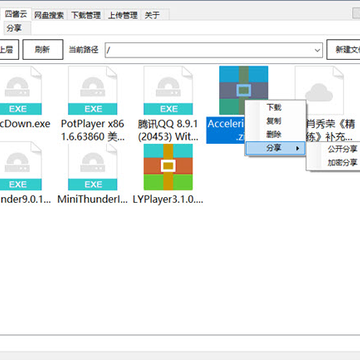Image resolution: width=360 pixels, height=360 pixels.
Task: Select the LYPlayer3.1.0 archive icon
Action: (168, 167)
